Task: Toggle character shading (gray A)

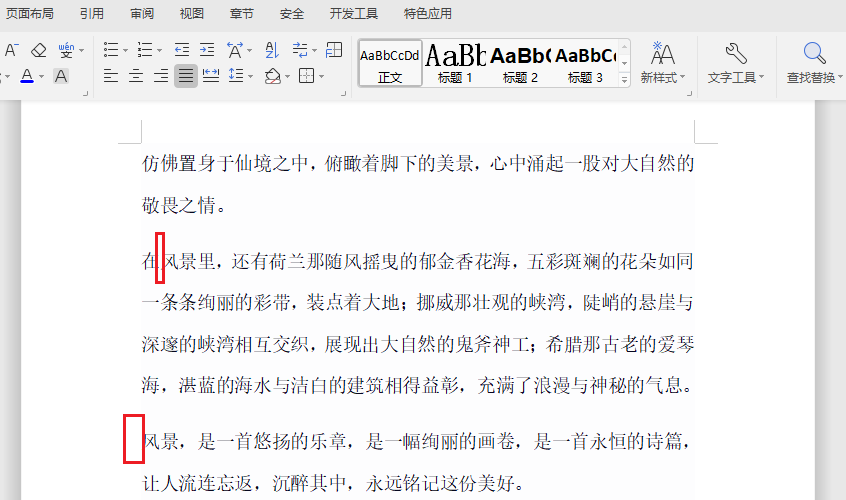Action: pos(61,76)
